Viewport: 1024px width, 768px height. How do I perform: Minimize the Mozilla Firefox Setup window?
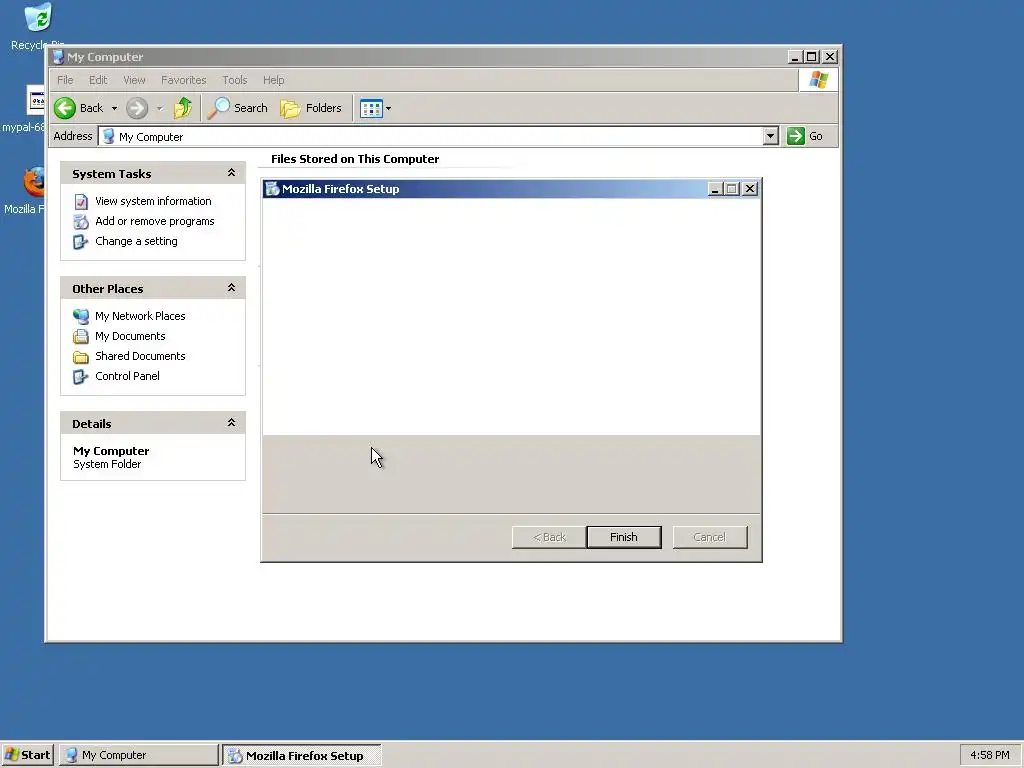[x=714, y=189]
